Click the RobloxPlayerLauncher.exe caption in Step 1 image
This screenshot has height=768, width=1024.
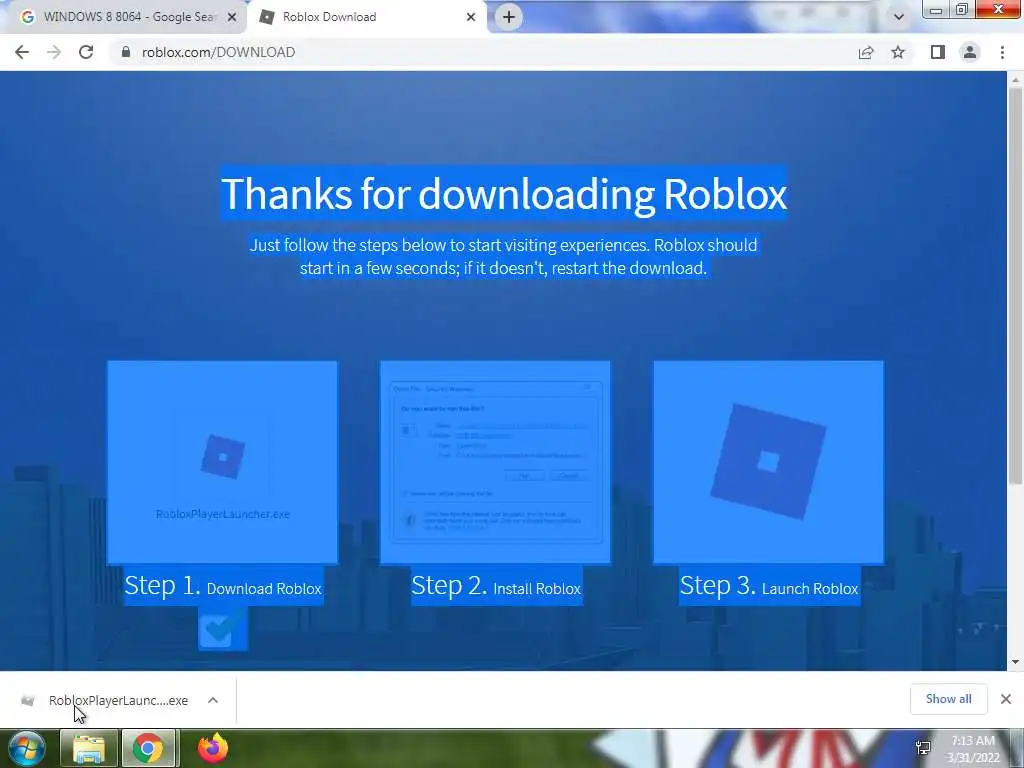(x=223, y=514)
